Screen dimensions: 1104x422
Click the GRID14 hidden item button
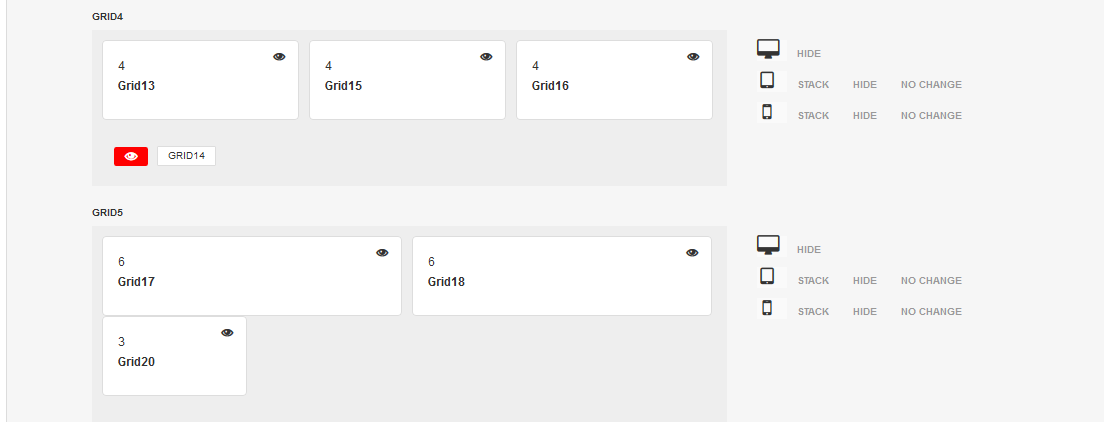pyautogui.click(x=187, y=156)
